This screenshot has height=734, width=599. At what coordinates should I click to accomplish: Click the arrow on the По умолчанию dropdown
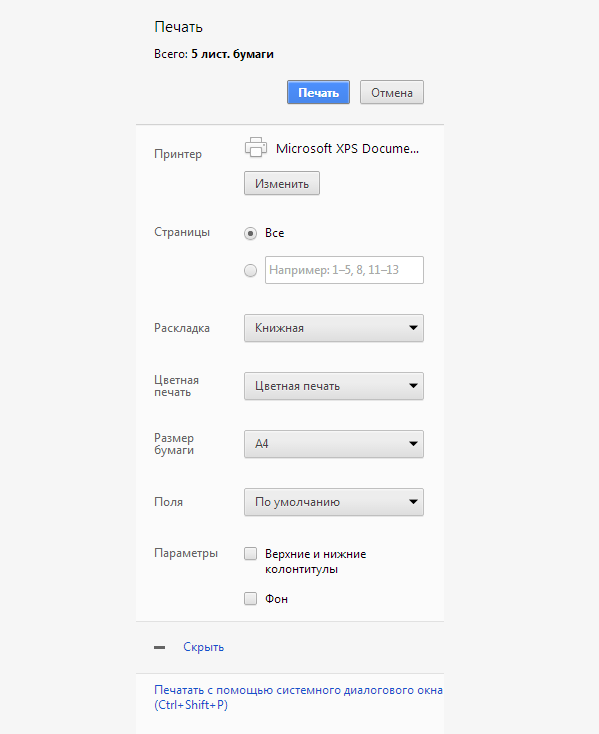[413, 502]
